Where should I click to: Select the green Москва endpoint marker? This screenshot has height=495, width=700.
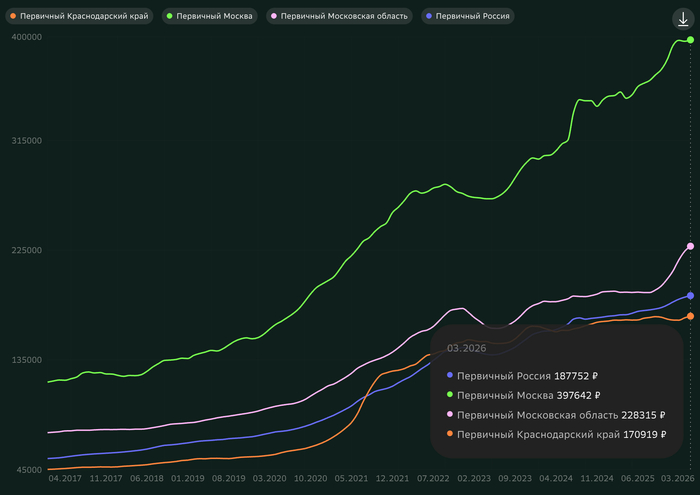click(690, 40)
